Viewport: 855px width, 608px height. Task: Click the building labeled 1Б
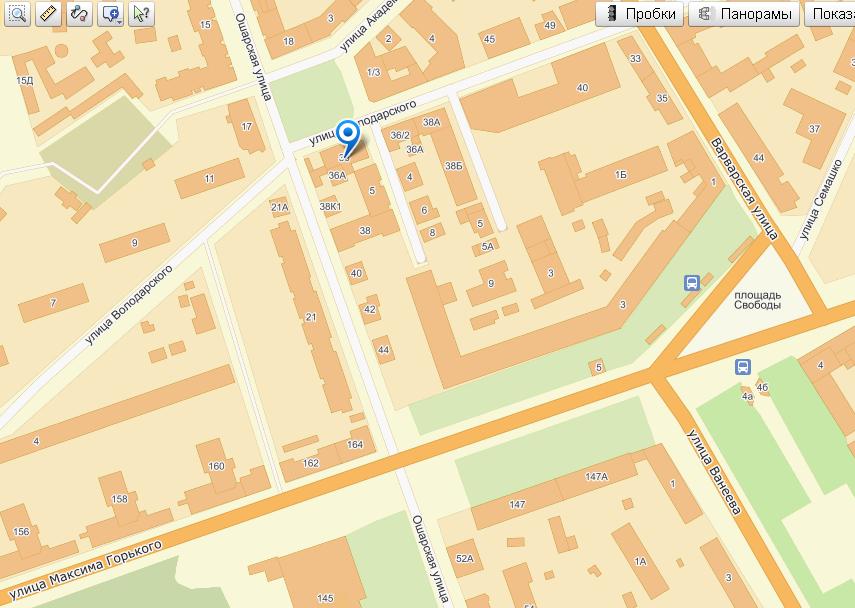[x=621, y=174]
